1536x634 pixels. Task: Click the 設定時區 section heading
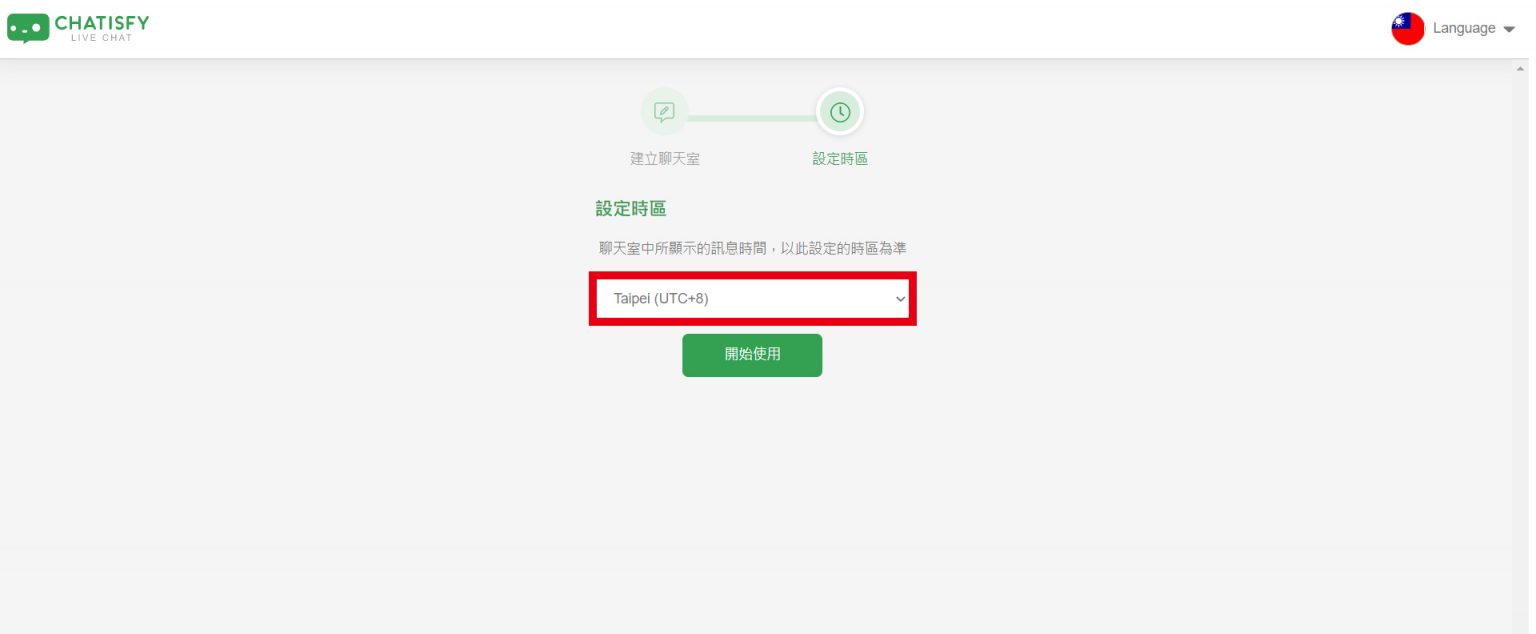pos(631,209)
